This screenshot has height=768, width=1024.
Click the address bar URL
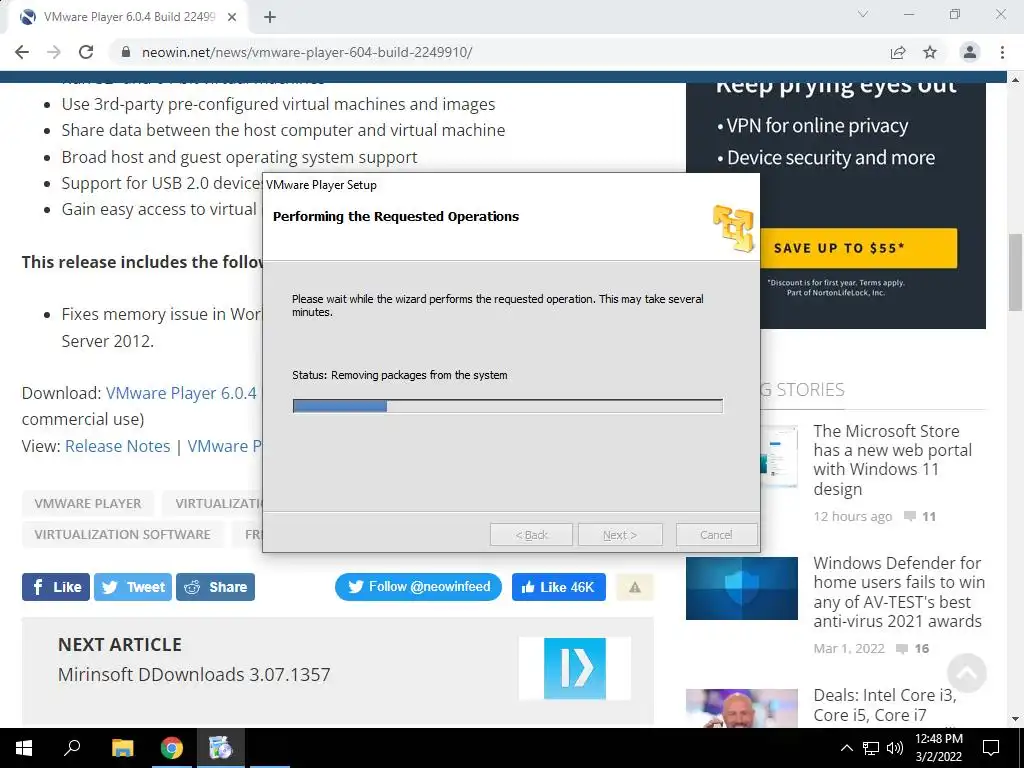point(307,52)
